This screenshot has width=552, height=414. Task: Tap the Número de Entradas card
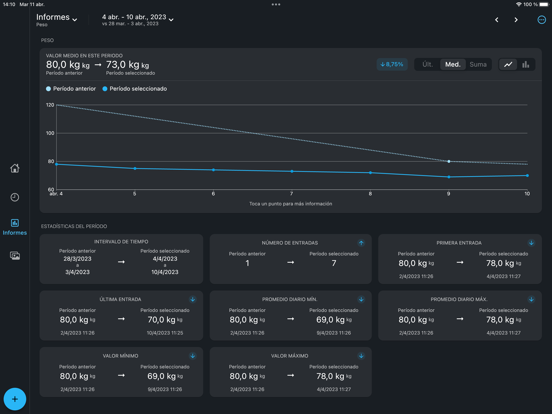(290, 259)
